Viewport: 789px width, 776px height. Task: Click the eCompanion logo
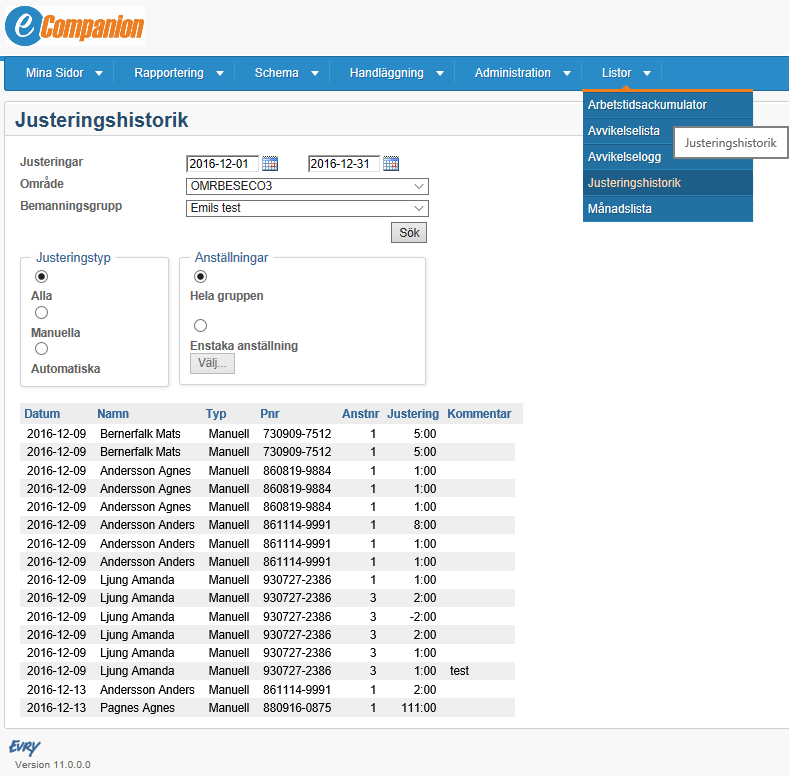75,26
